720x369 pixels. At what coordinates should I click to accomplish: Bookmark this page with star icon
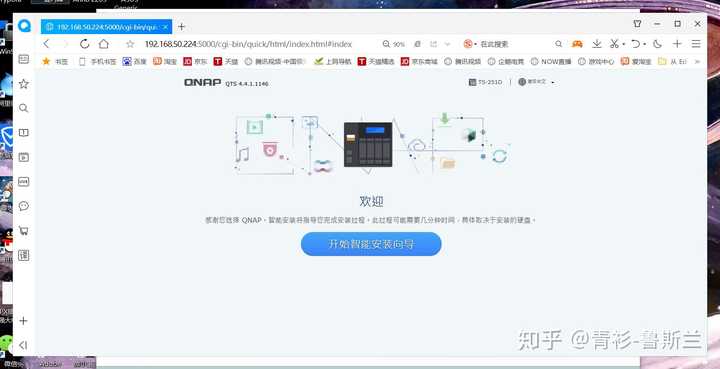click(130, 44)
